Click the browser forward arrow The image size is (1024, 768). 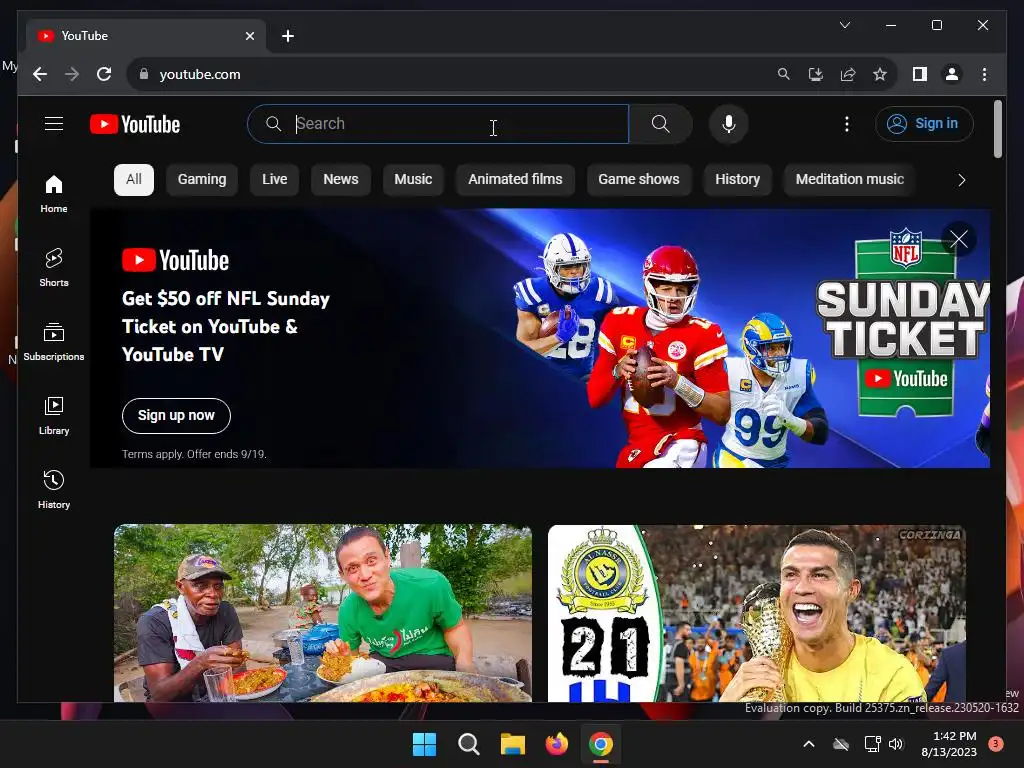(x=72, y=74)
